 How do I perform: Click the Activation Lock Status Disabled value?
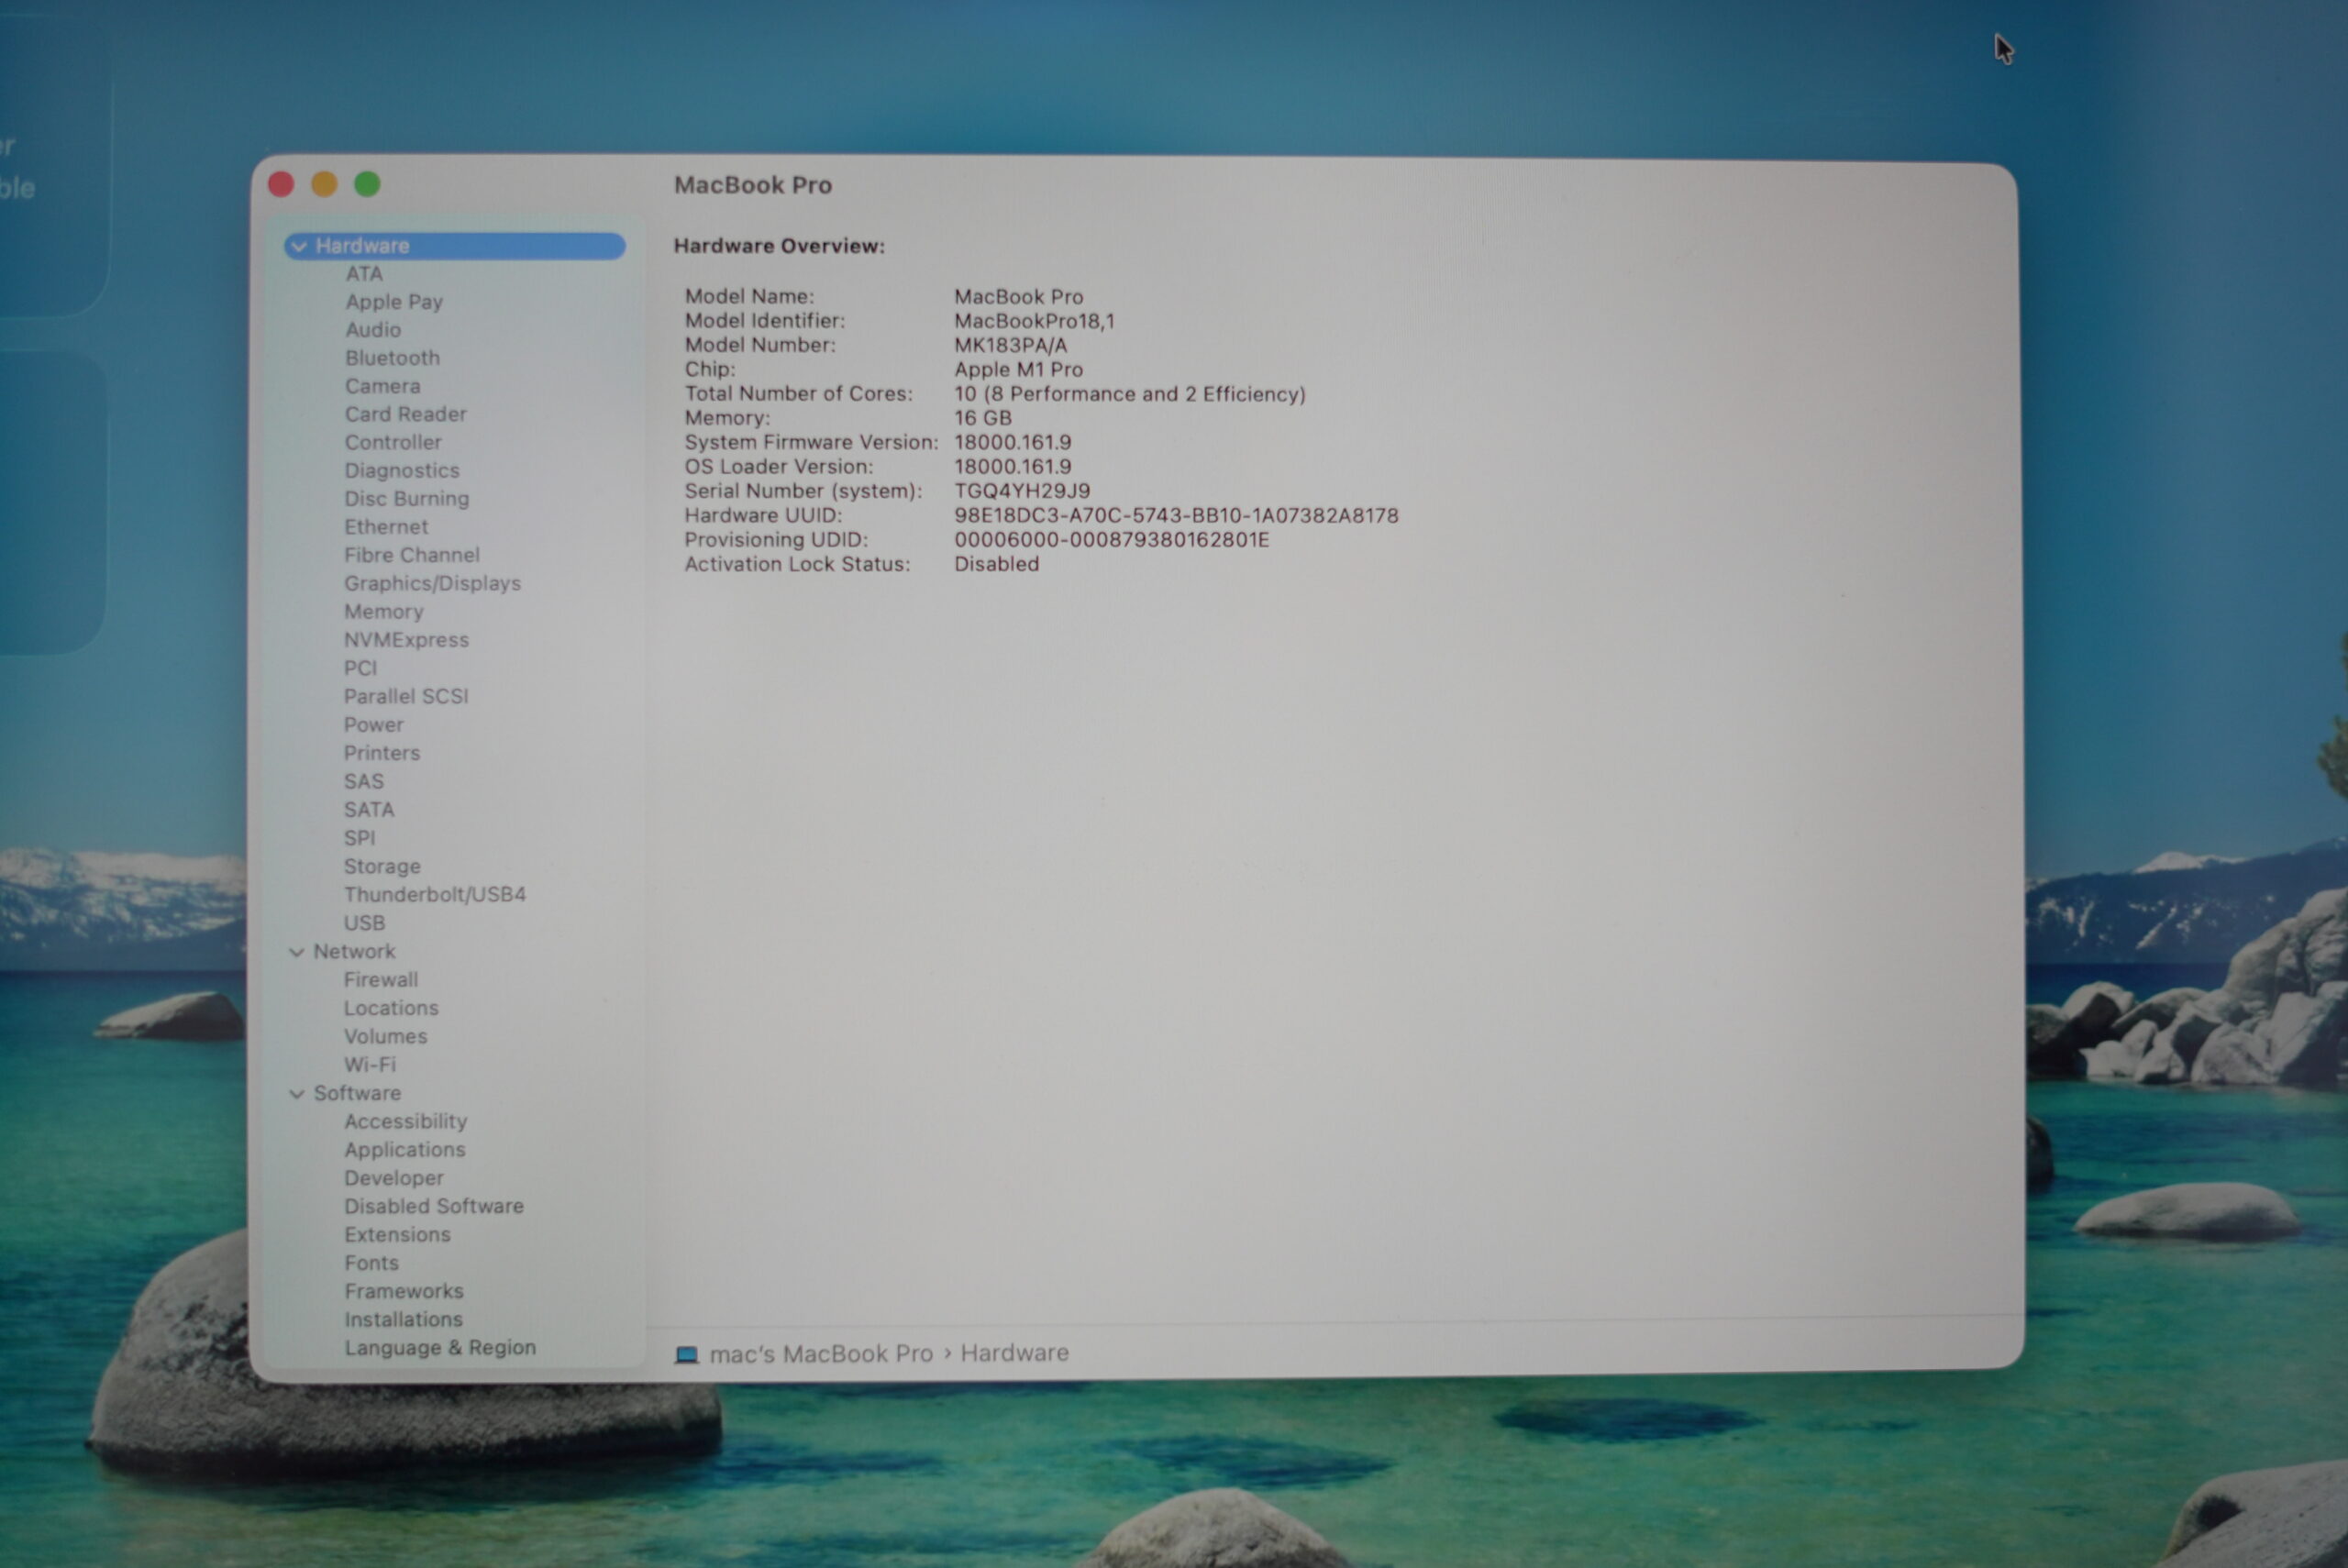[996, 564]
